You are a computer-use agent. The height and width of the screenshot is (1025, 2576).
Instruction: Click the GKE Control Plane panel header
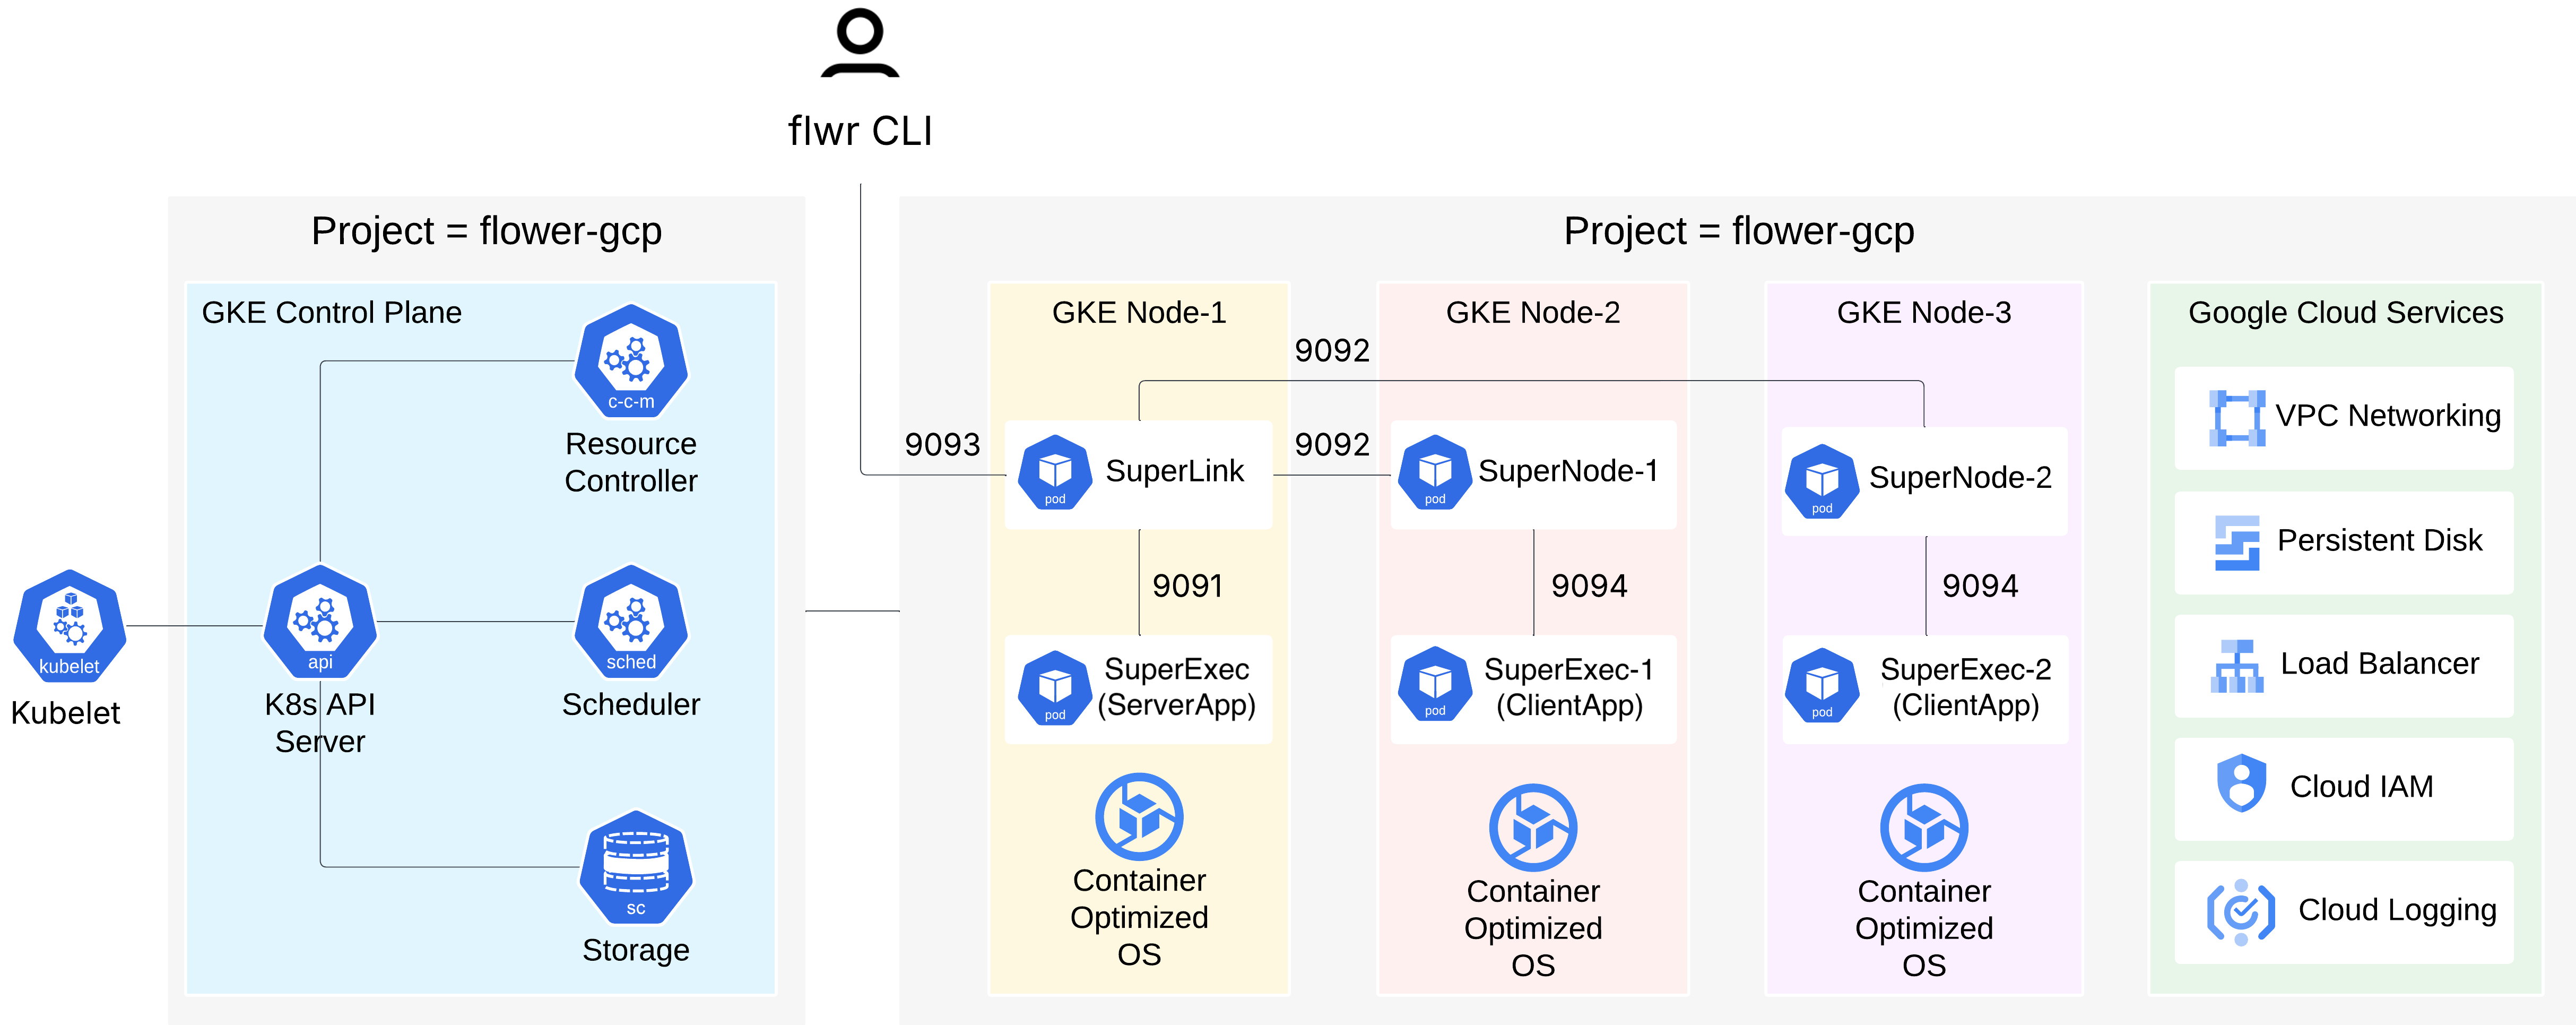(x=331, y=312)
